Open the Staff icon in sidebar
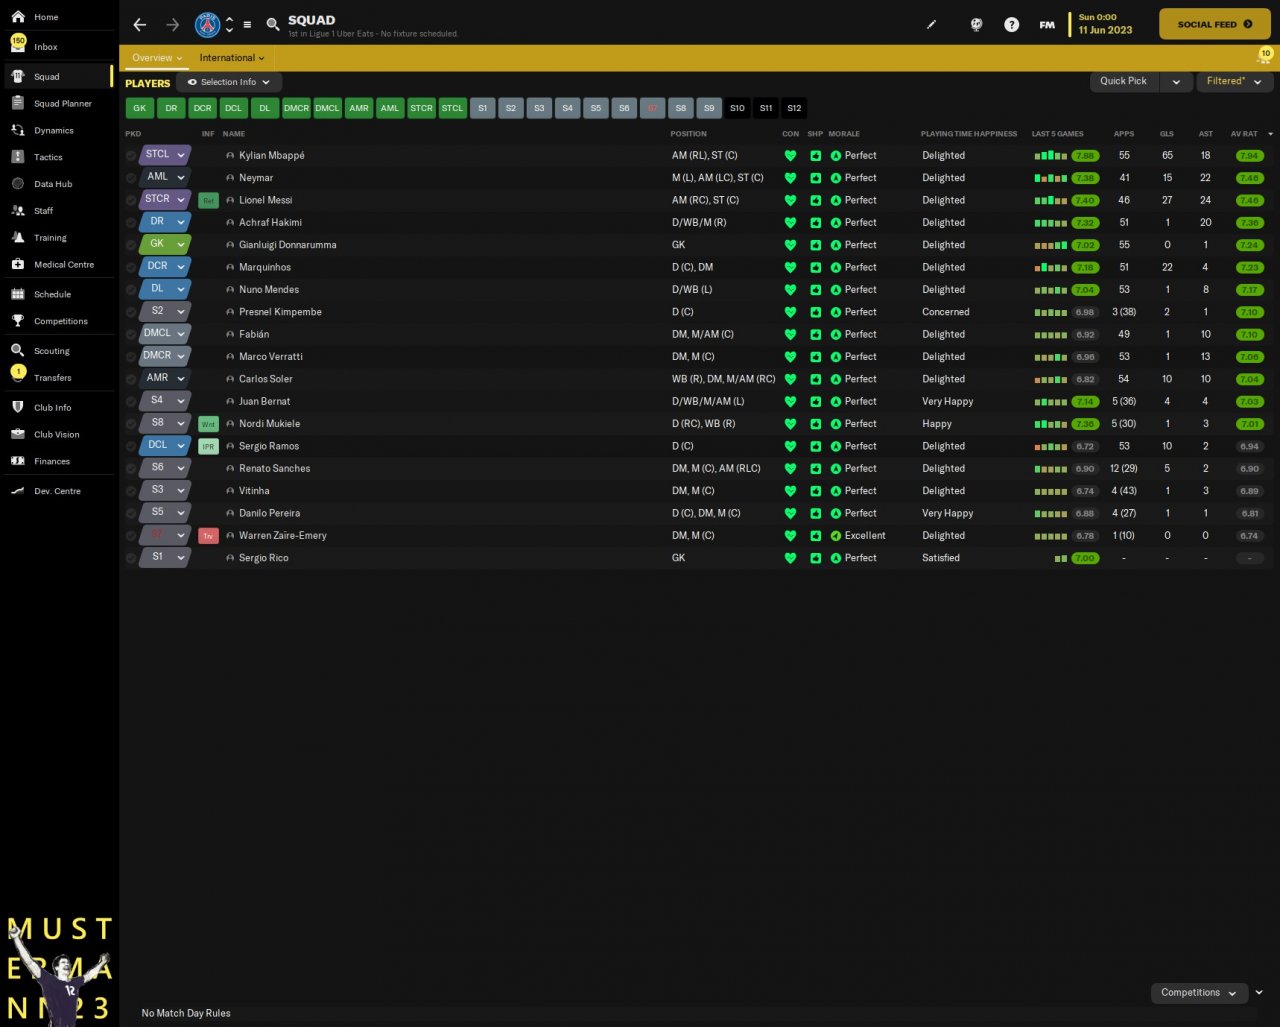This screenshot has height=1027, width=1280. [x=18, y=211]
